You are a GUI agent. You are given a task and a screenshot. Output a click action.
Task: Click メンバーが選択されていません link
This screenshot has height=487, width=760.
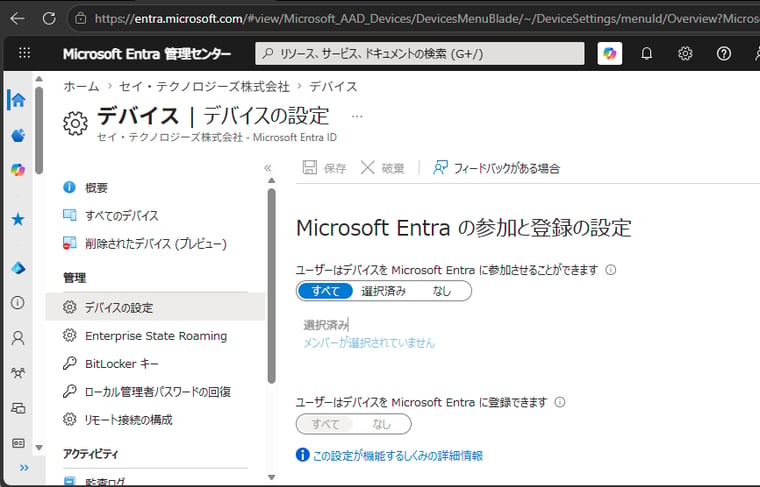(x=369, y=343)
